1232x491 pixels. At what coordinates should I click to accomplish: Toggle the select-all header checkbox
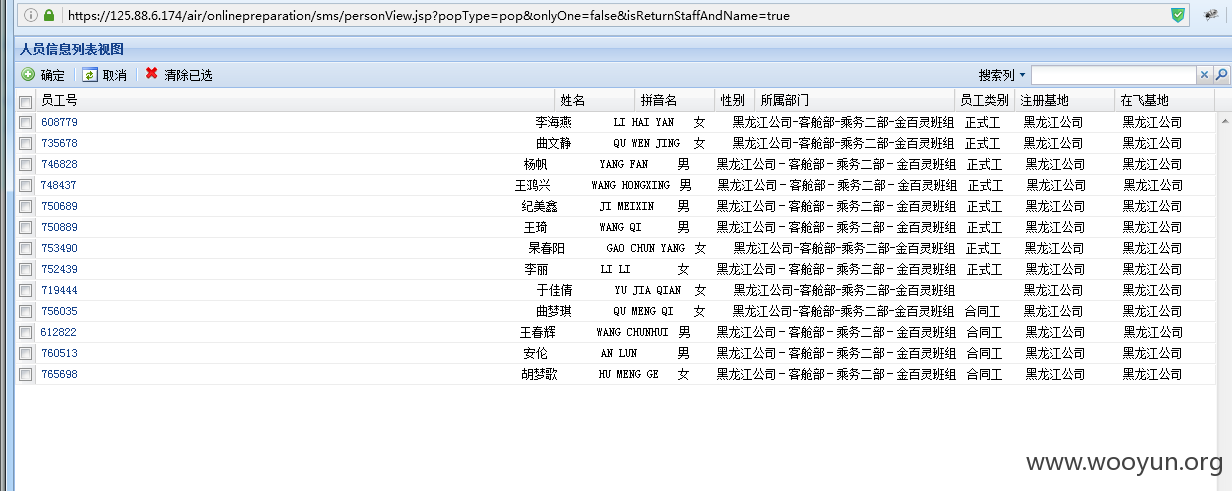25,101
